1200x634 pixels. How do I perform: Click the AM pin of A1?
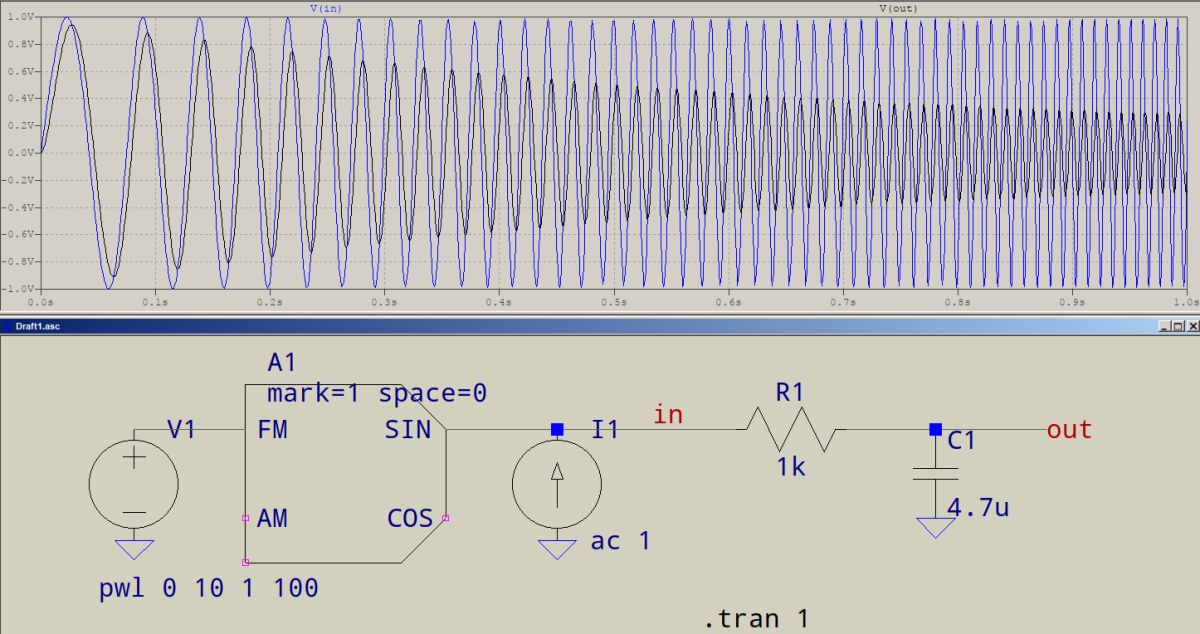(x=273, y=519)
